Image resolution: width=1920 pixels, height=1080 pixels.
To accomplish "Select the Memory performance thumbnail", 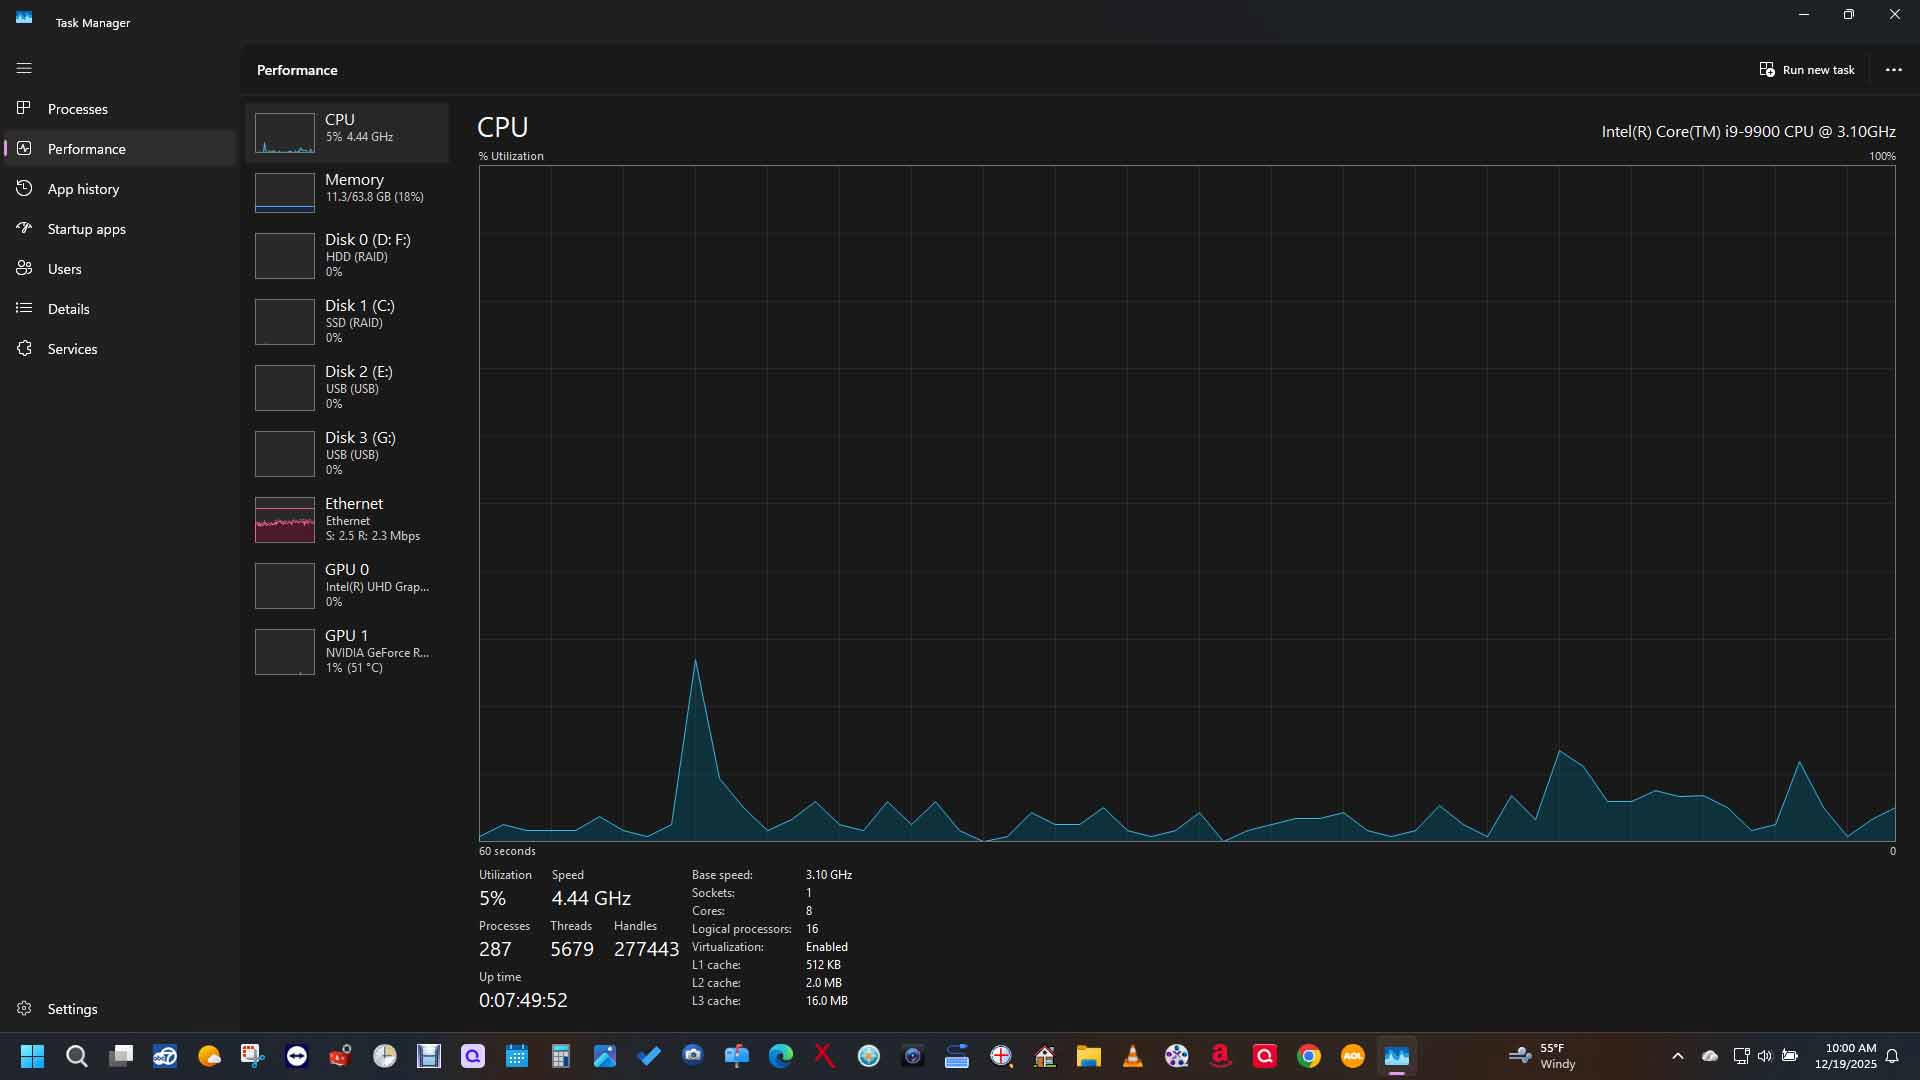I will click(x=347, y=192).
